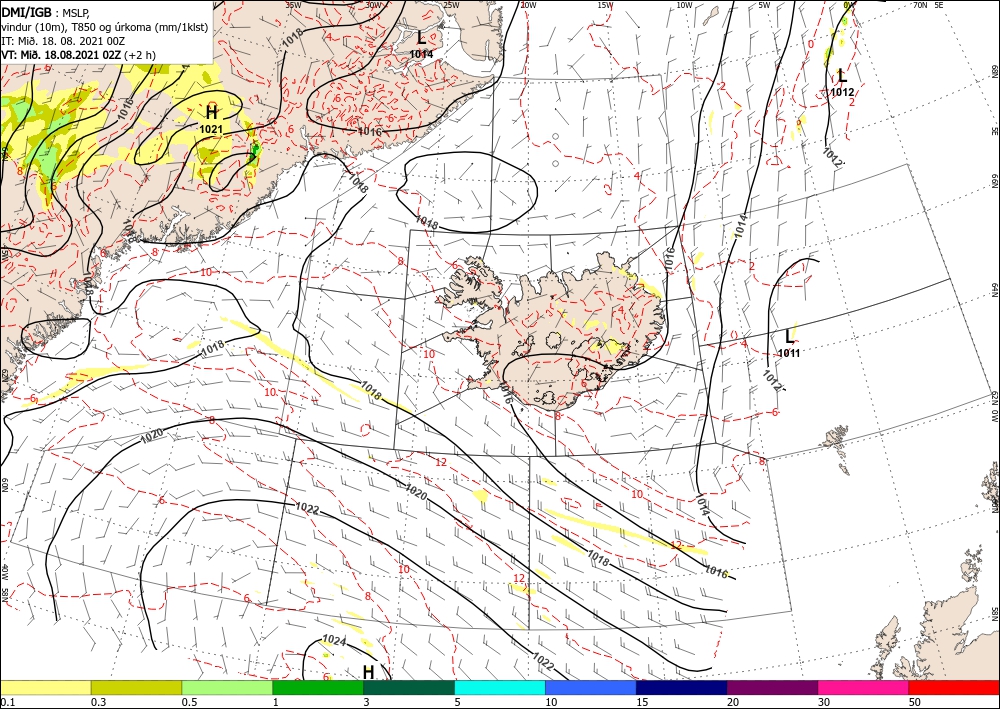Viewport: 1000px width, 709px height.
Task: Select the pink 30–50 mm legend swatch
Action: coord(864,687)
